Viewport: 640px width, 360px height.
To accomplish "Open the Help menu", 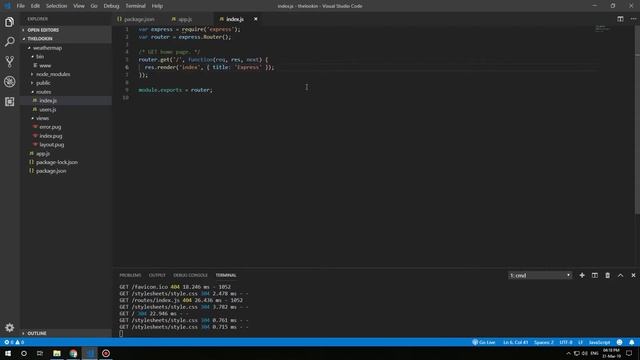I will tap(157, 6).
